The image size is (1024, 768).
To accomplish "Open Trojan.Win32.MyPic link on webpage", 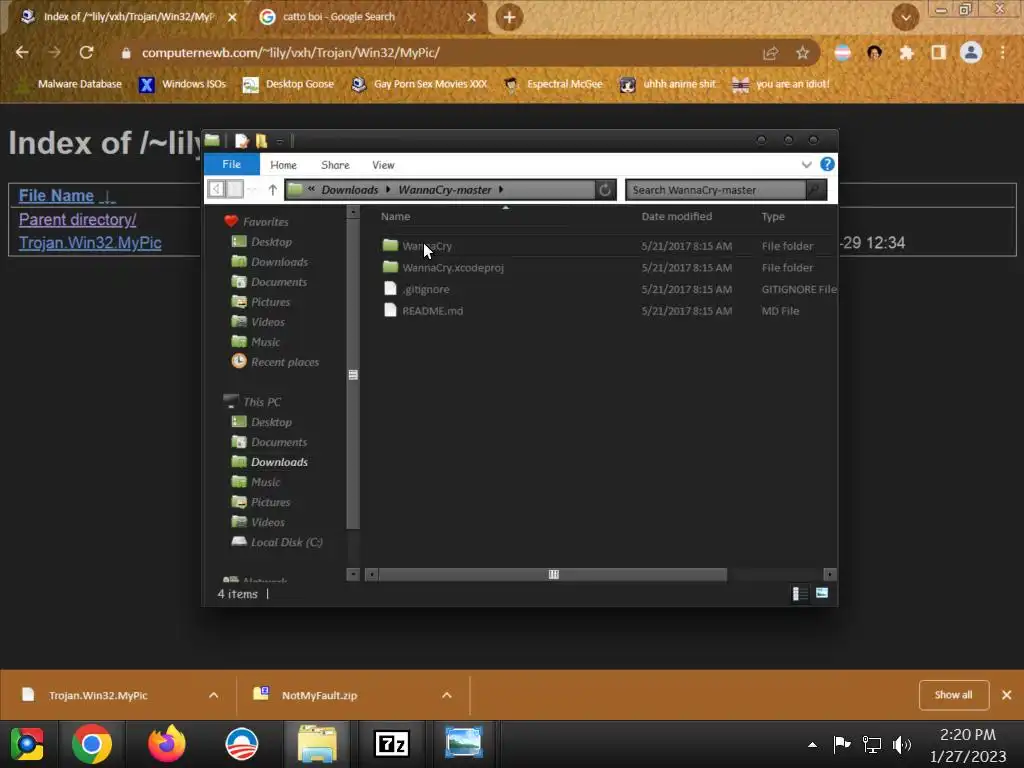I will 89,242.
